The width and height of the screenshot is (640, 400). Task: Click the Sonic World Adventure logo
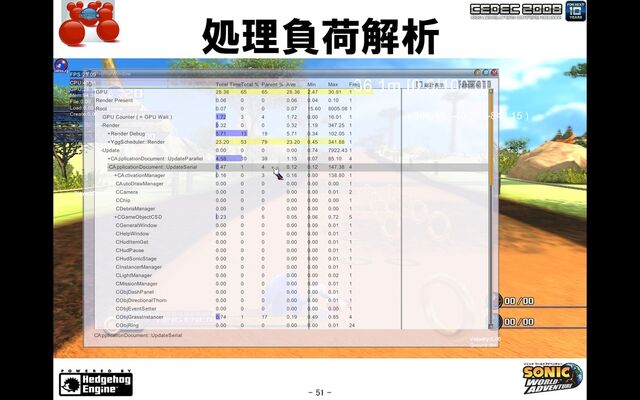click(x=553, y=378)
